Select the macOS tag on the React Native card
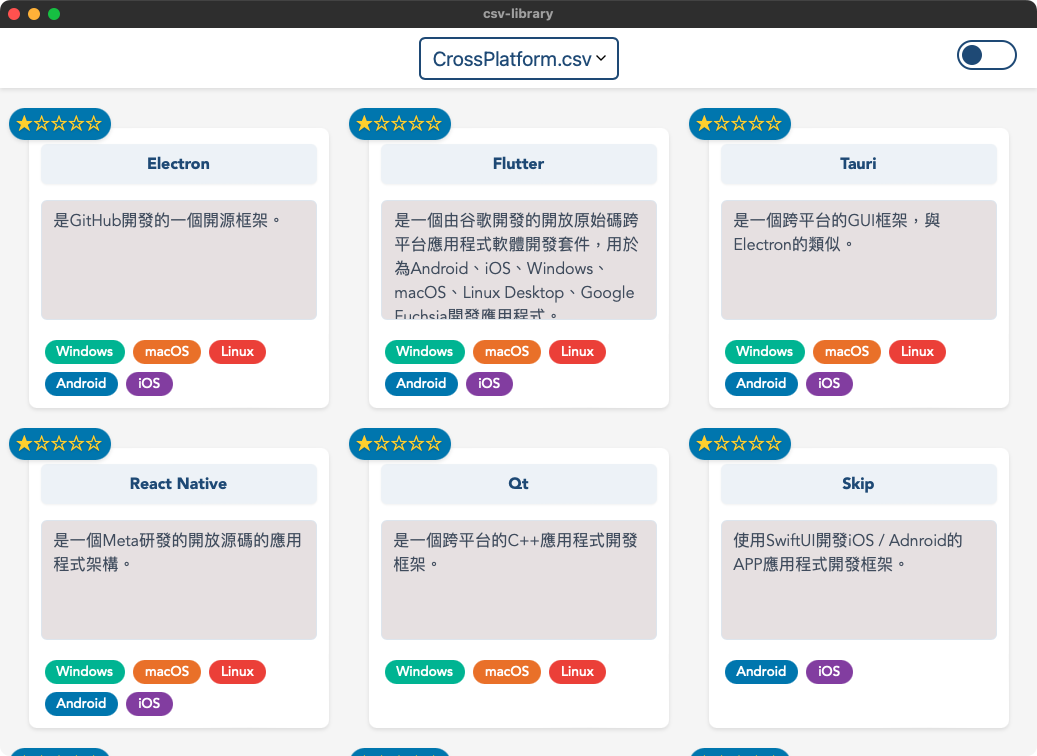This screenshot has width=1037, height=756. [167, 672]
